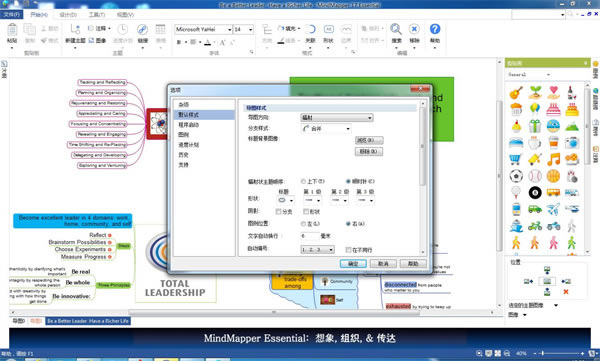Click the New Topic (新建主题) icon
600x361 pixels.
(75, 29)
